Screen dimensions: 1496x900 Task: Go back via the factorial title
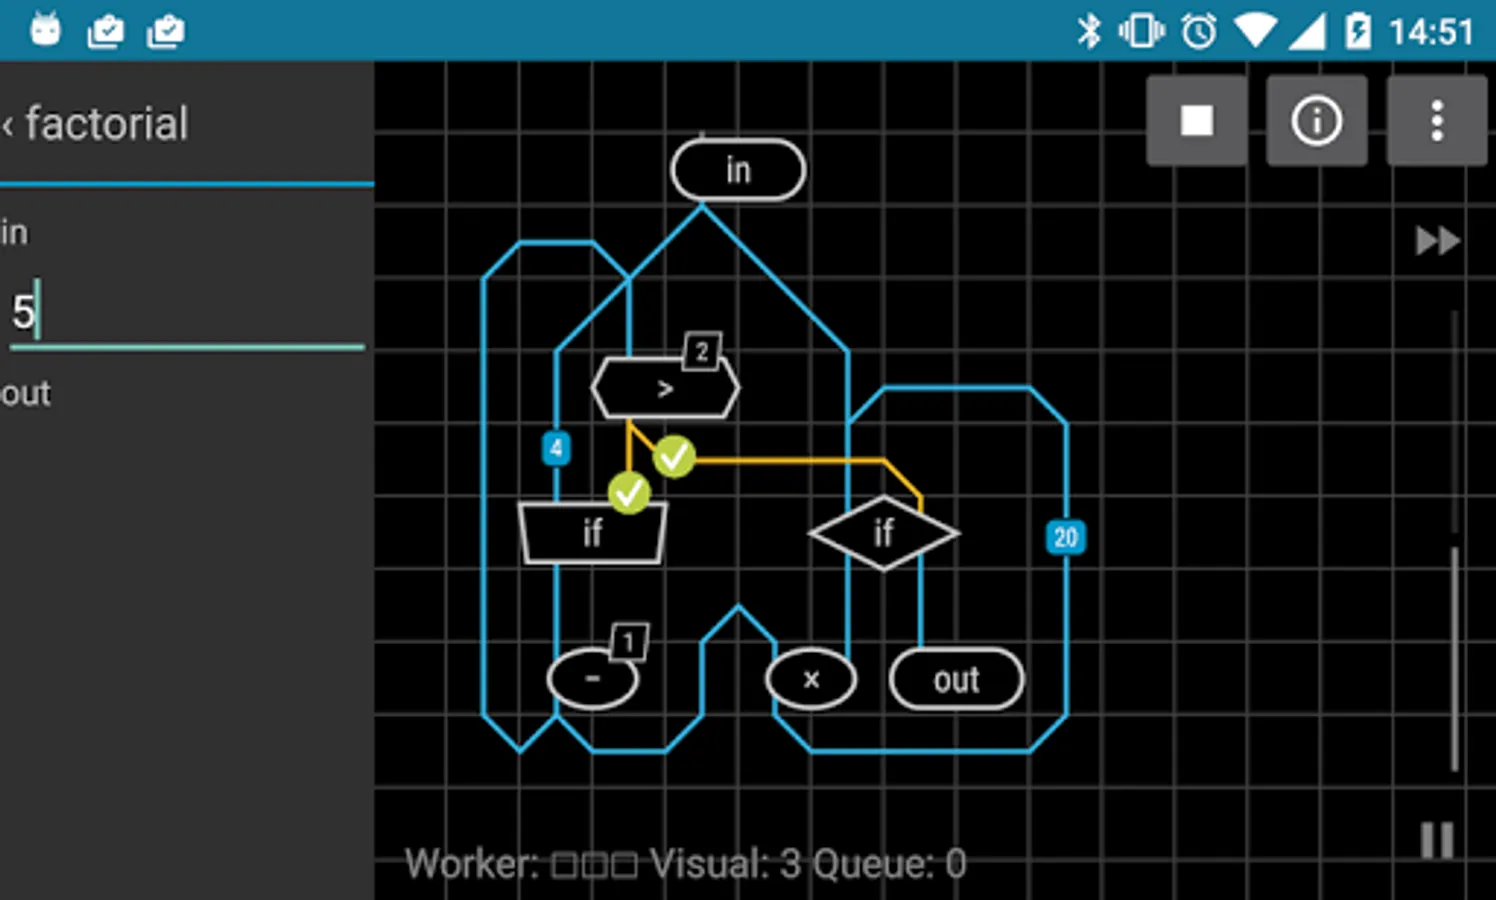[x=95, y=124]
